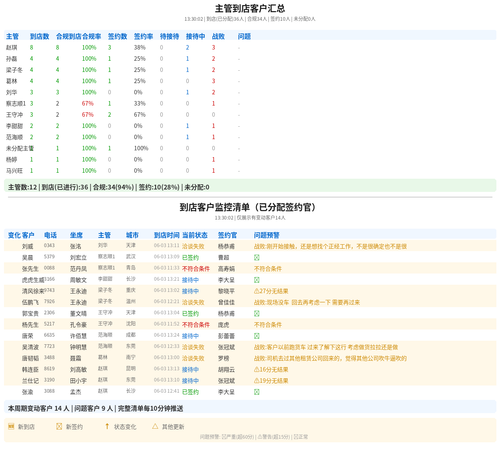Click the 到店数 column header
This screenshot has height=459, width=500.
click(x=39, y=36)
